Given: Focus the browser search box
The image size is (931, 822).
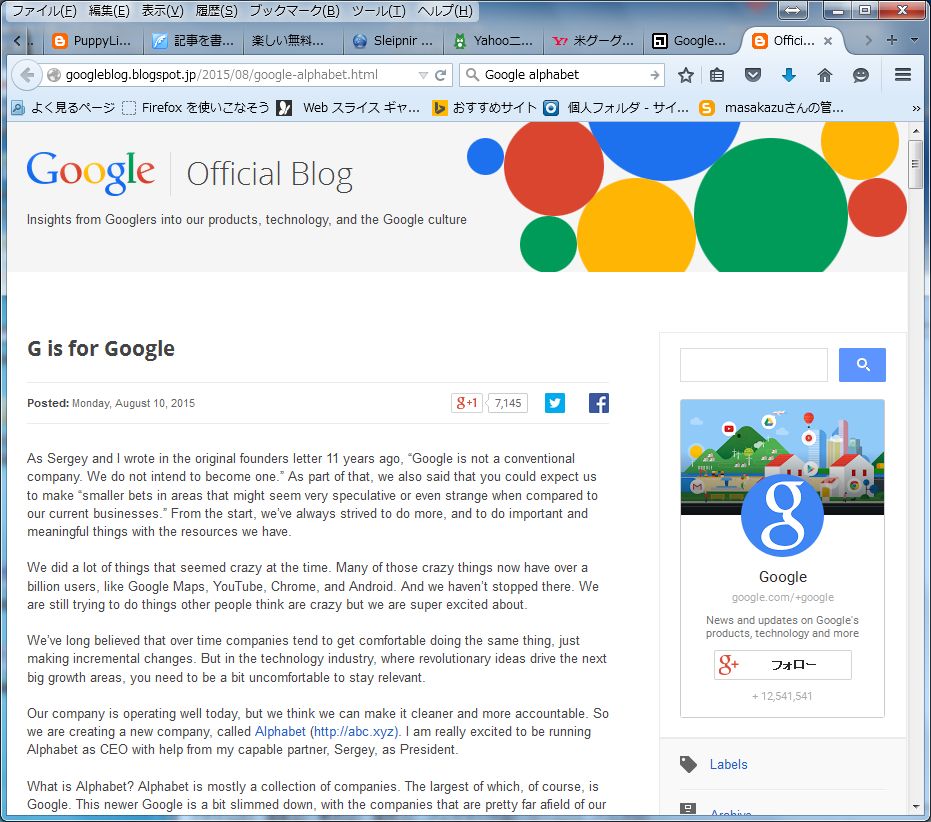Looking at the screenshot, I should tap(564, 75).
